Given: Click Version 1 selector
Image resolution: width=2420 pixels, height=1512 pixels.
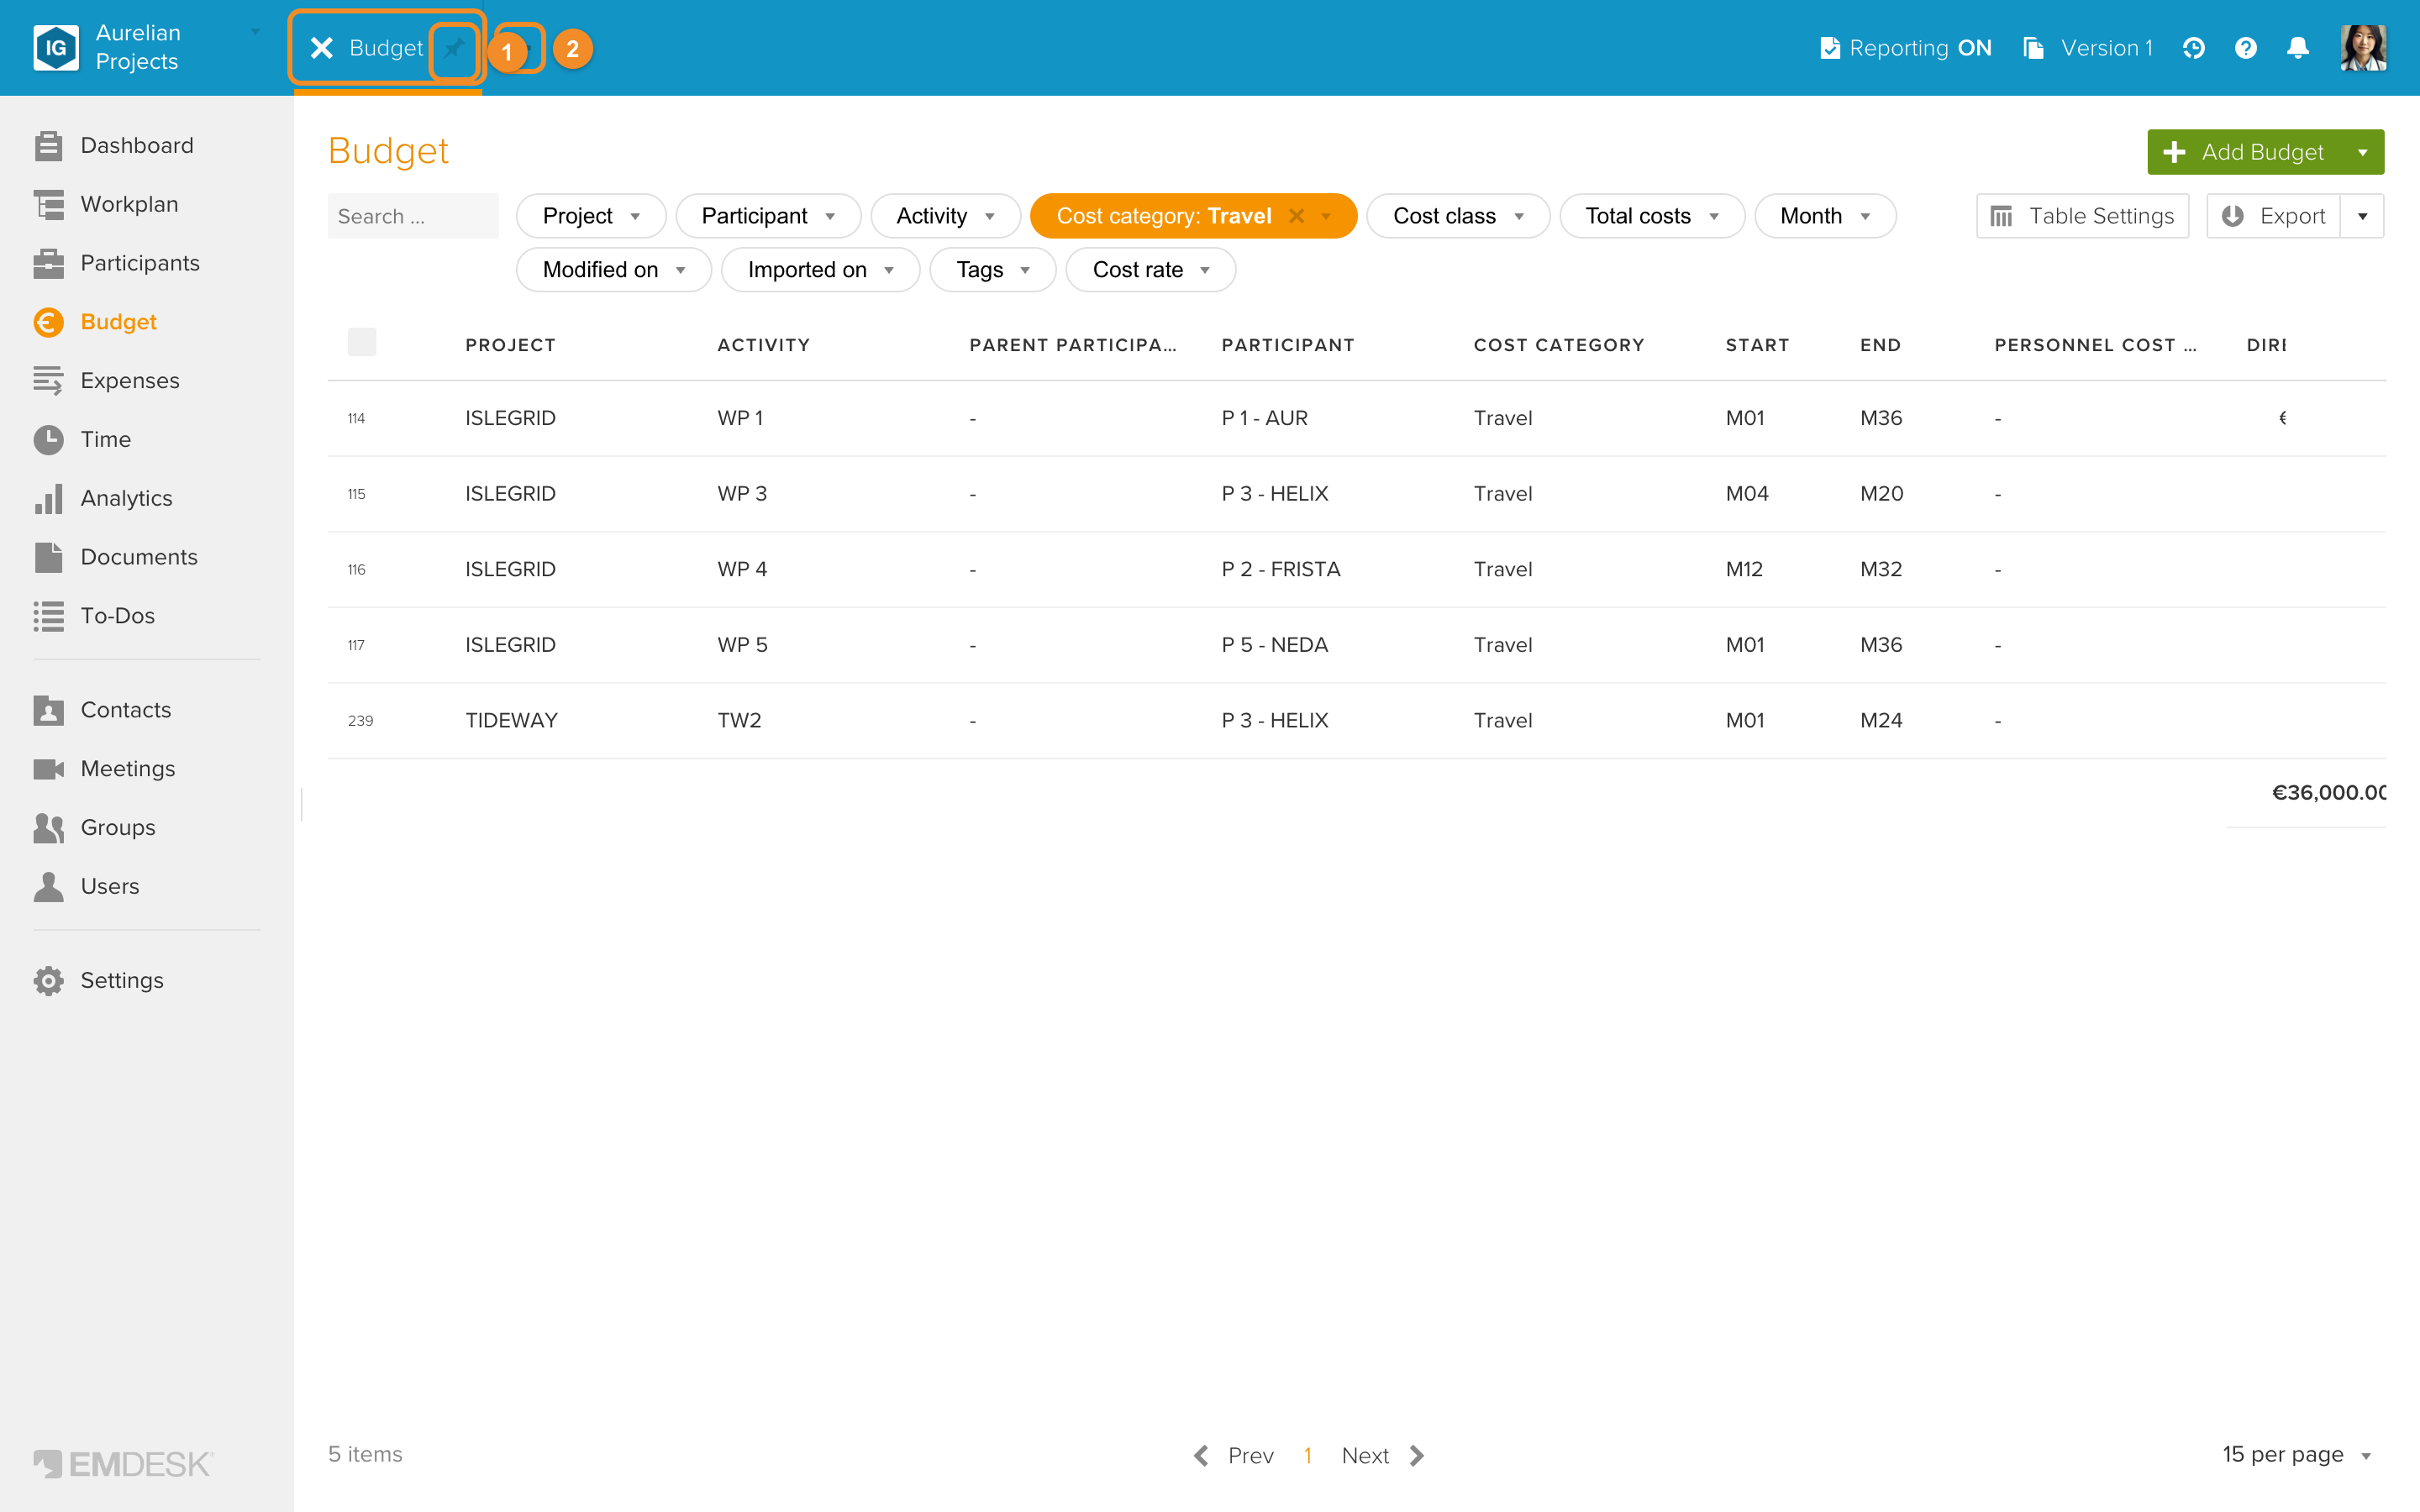Looking at the screenshot, I should tap(2087, 48).
